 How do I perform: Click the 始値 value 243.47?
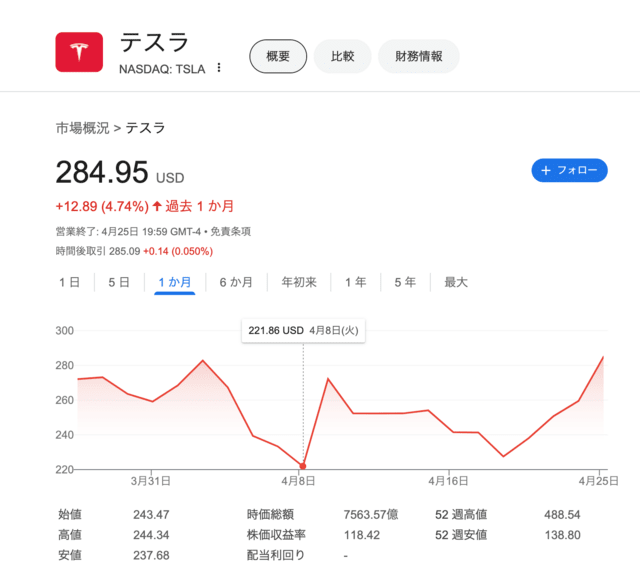(x=151, y=515)
